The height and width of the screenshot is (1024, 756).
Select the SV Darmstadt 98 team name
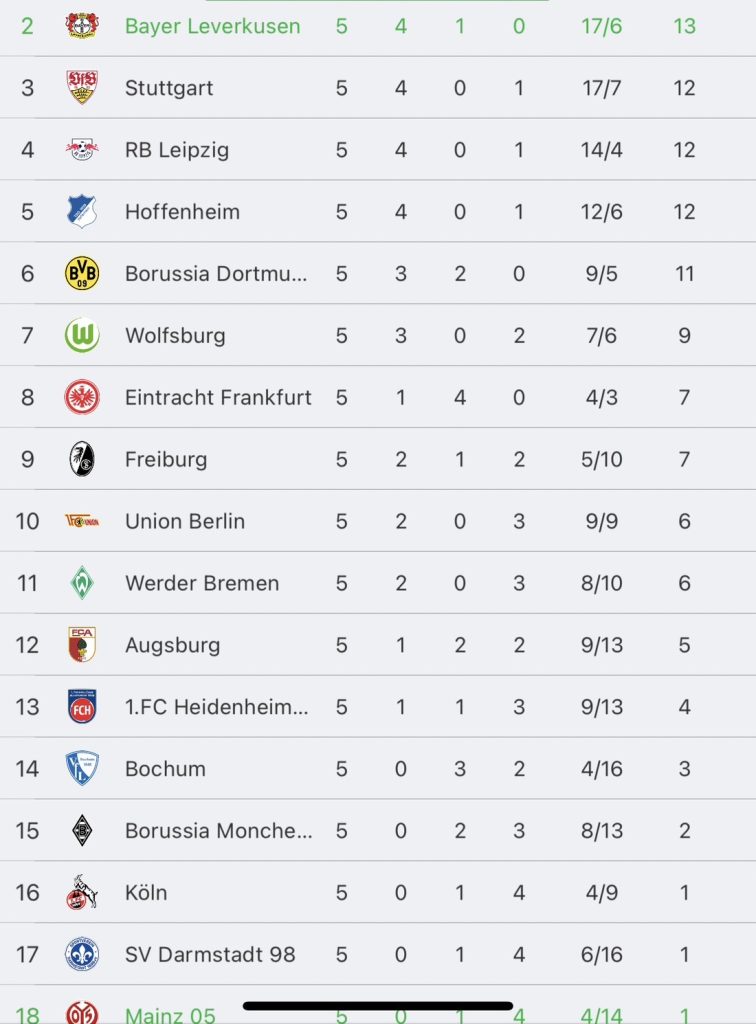point(210,954)
